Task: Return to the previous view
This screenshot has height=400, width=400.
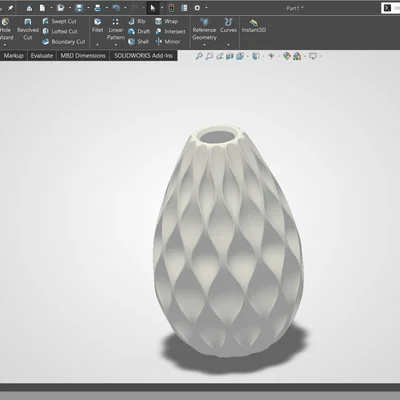Action: click(x=220, y=56)
